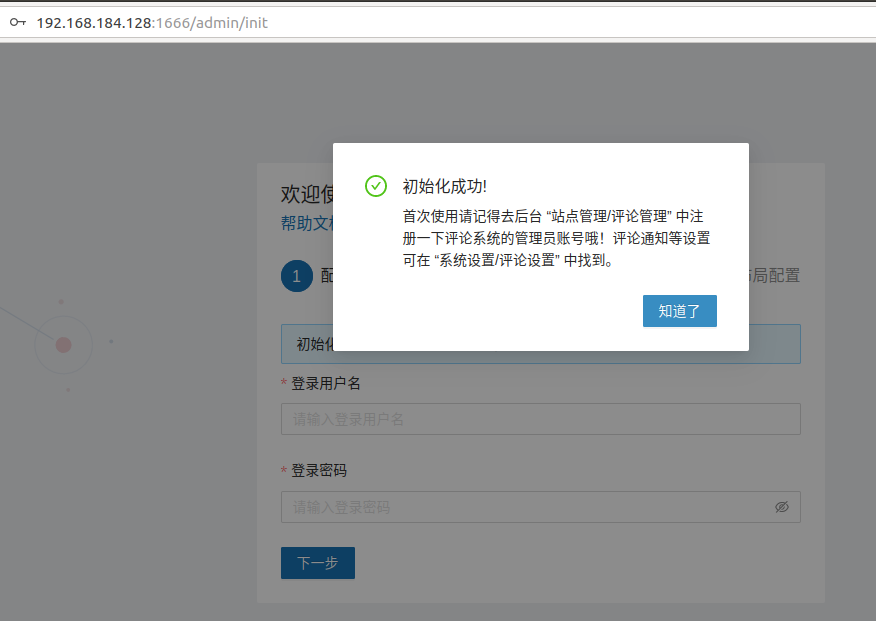Focus the 登录用户名 input field
The image size is (876, 621).
coord(540,418)
